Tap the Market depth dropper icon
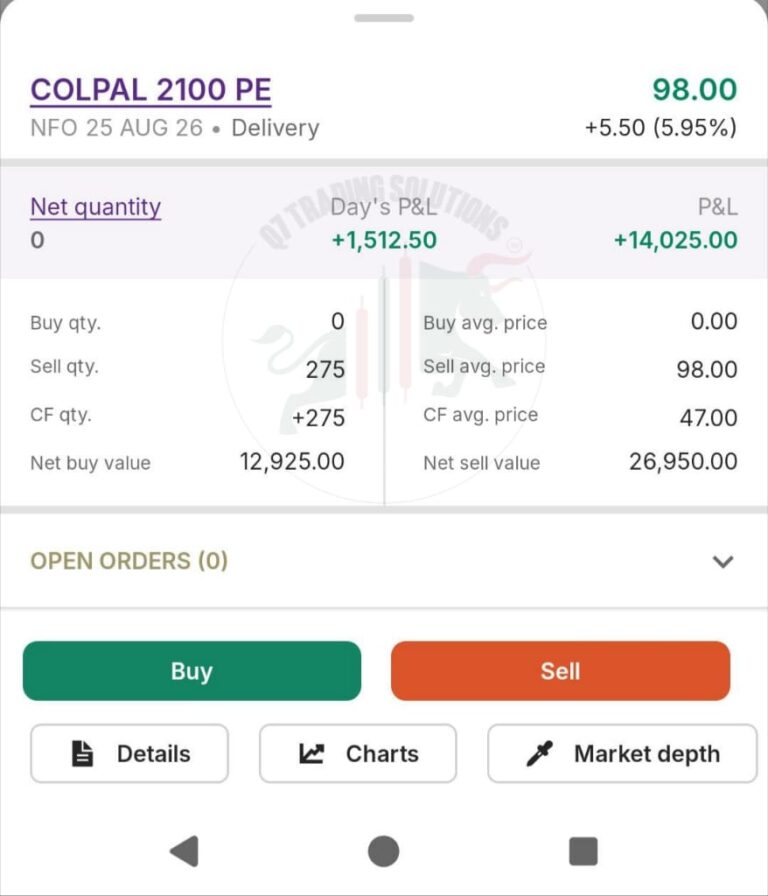 coord(539,753)
